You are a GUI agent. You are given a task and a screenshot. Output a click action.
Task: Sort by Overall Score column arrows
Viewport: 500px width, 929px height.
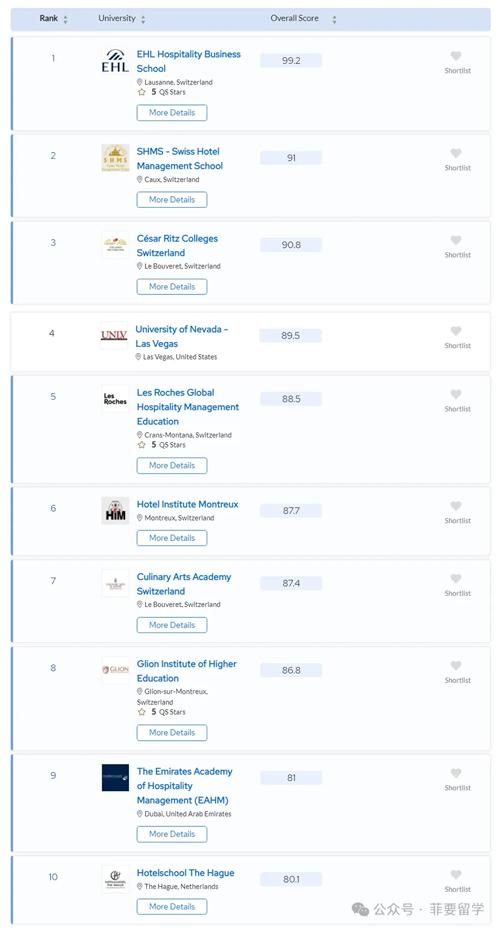[334, 20]
